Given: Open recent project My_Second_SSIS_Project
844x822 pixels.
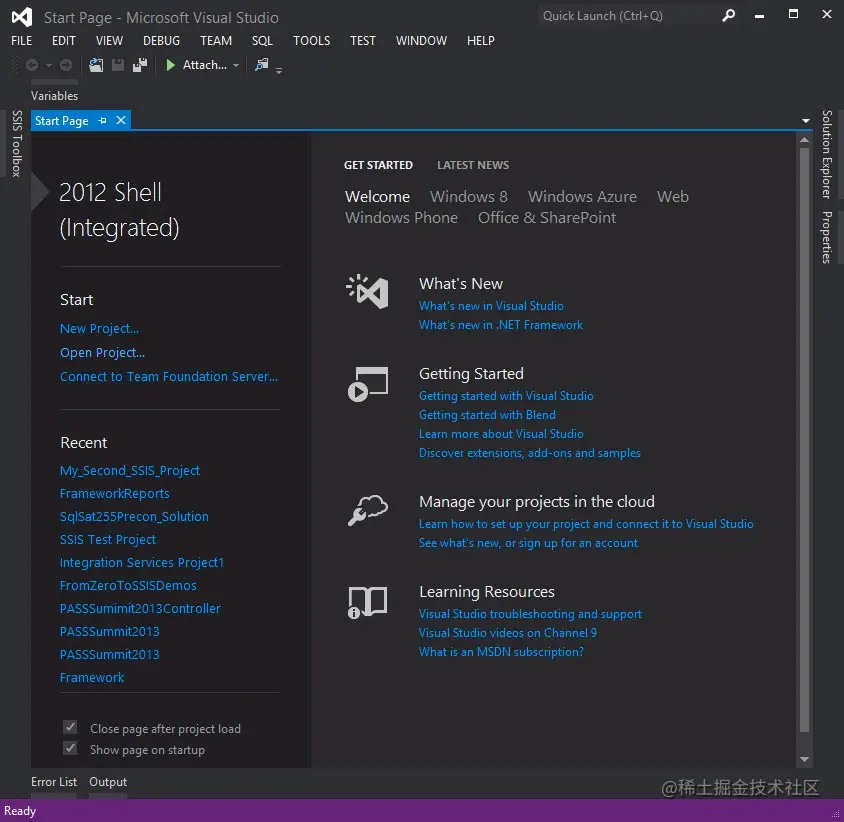Looking at the screenshot, I should (130, 470).
